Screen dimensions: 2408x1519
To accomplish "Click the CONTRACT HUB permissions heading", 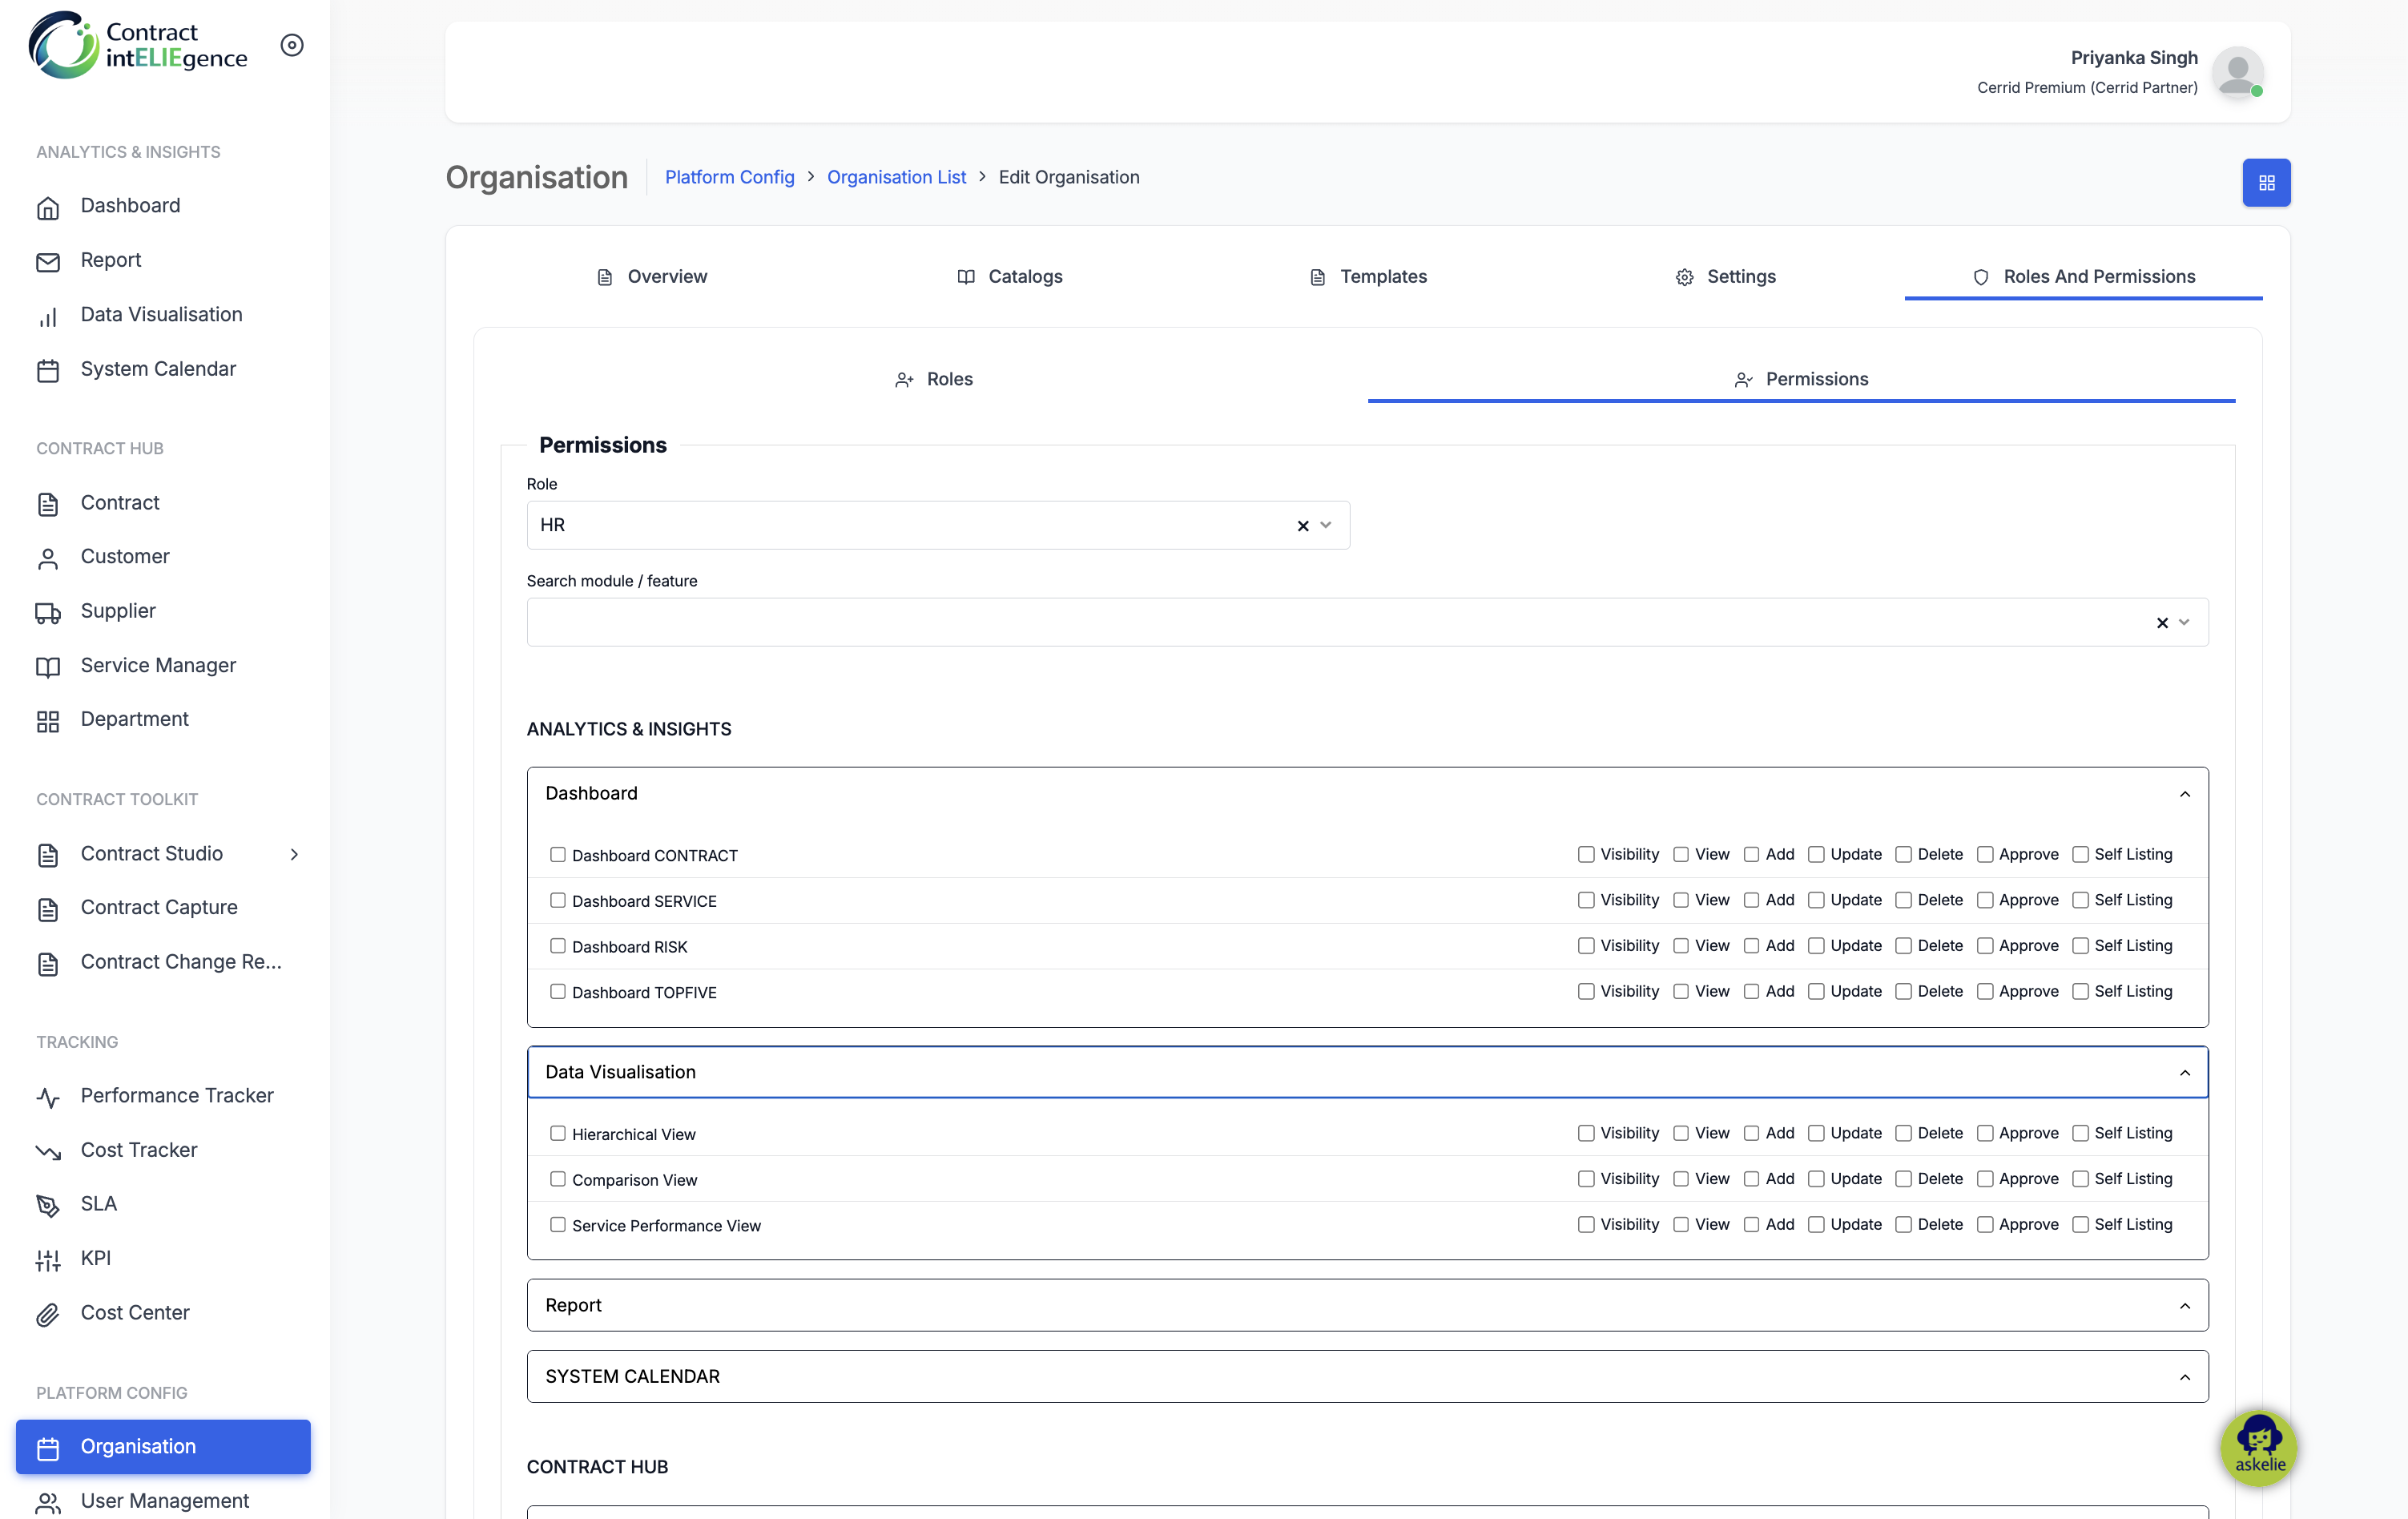I will point(597,1467).
